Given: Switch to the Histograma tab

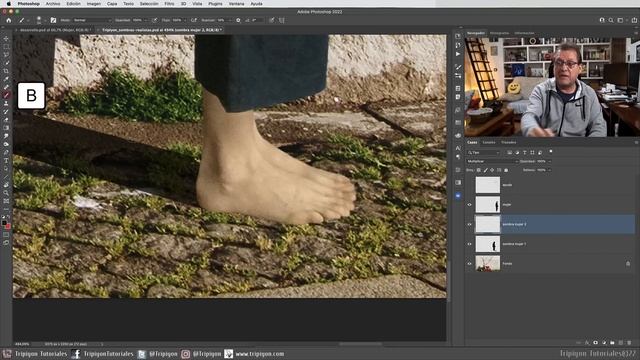Looking at the screenshot, I should coord(500,33).
